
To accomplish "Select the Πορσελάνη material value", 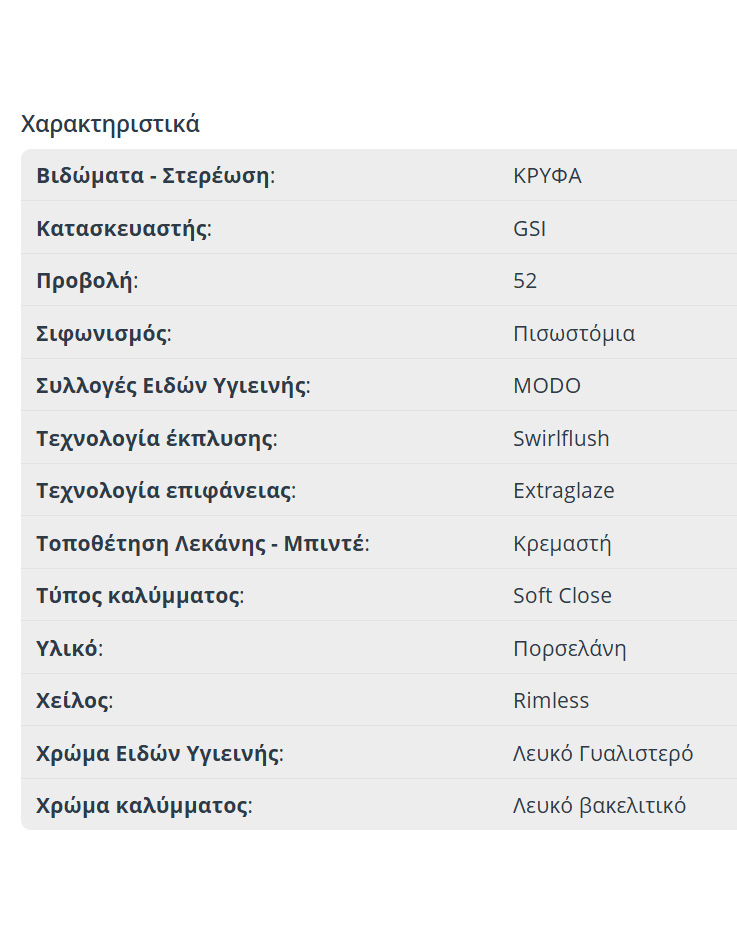I will click(x=569, y=649).
